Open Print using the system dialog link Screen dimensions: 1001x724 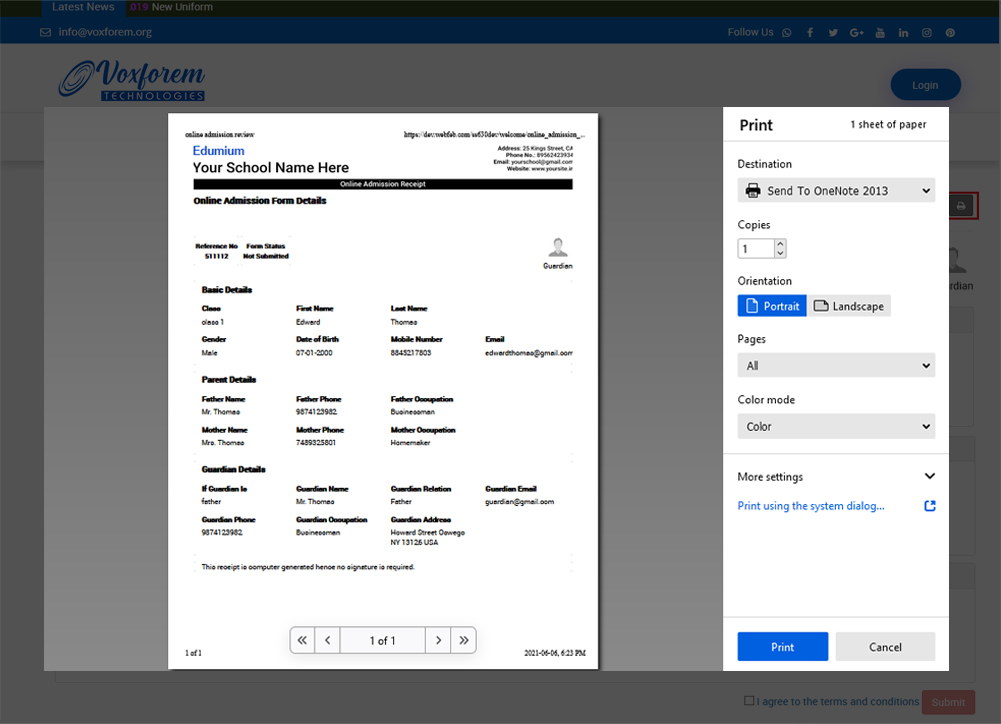pyautogui.click(x=811, y=506)
